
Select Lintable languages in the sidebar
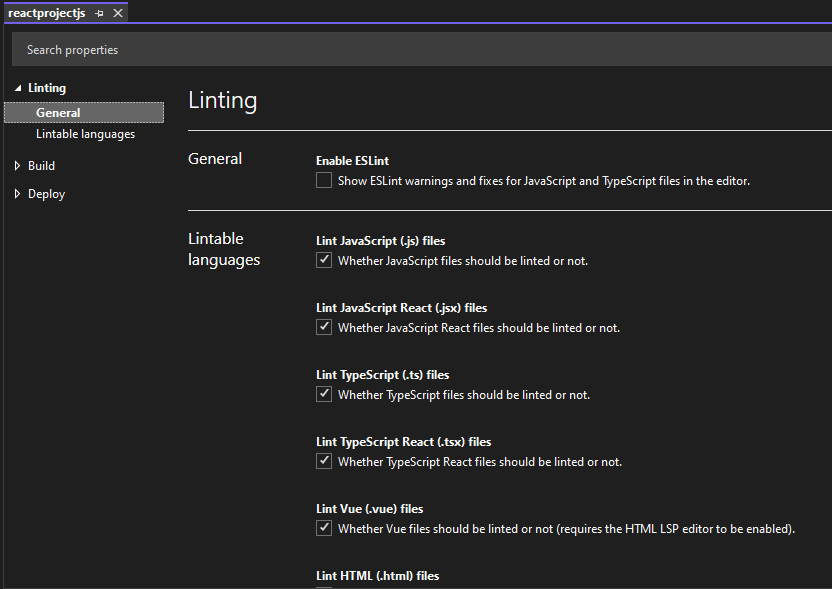click(86, 133)
